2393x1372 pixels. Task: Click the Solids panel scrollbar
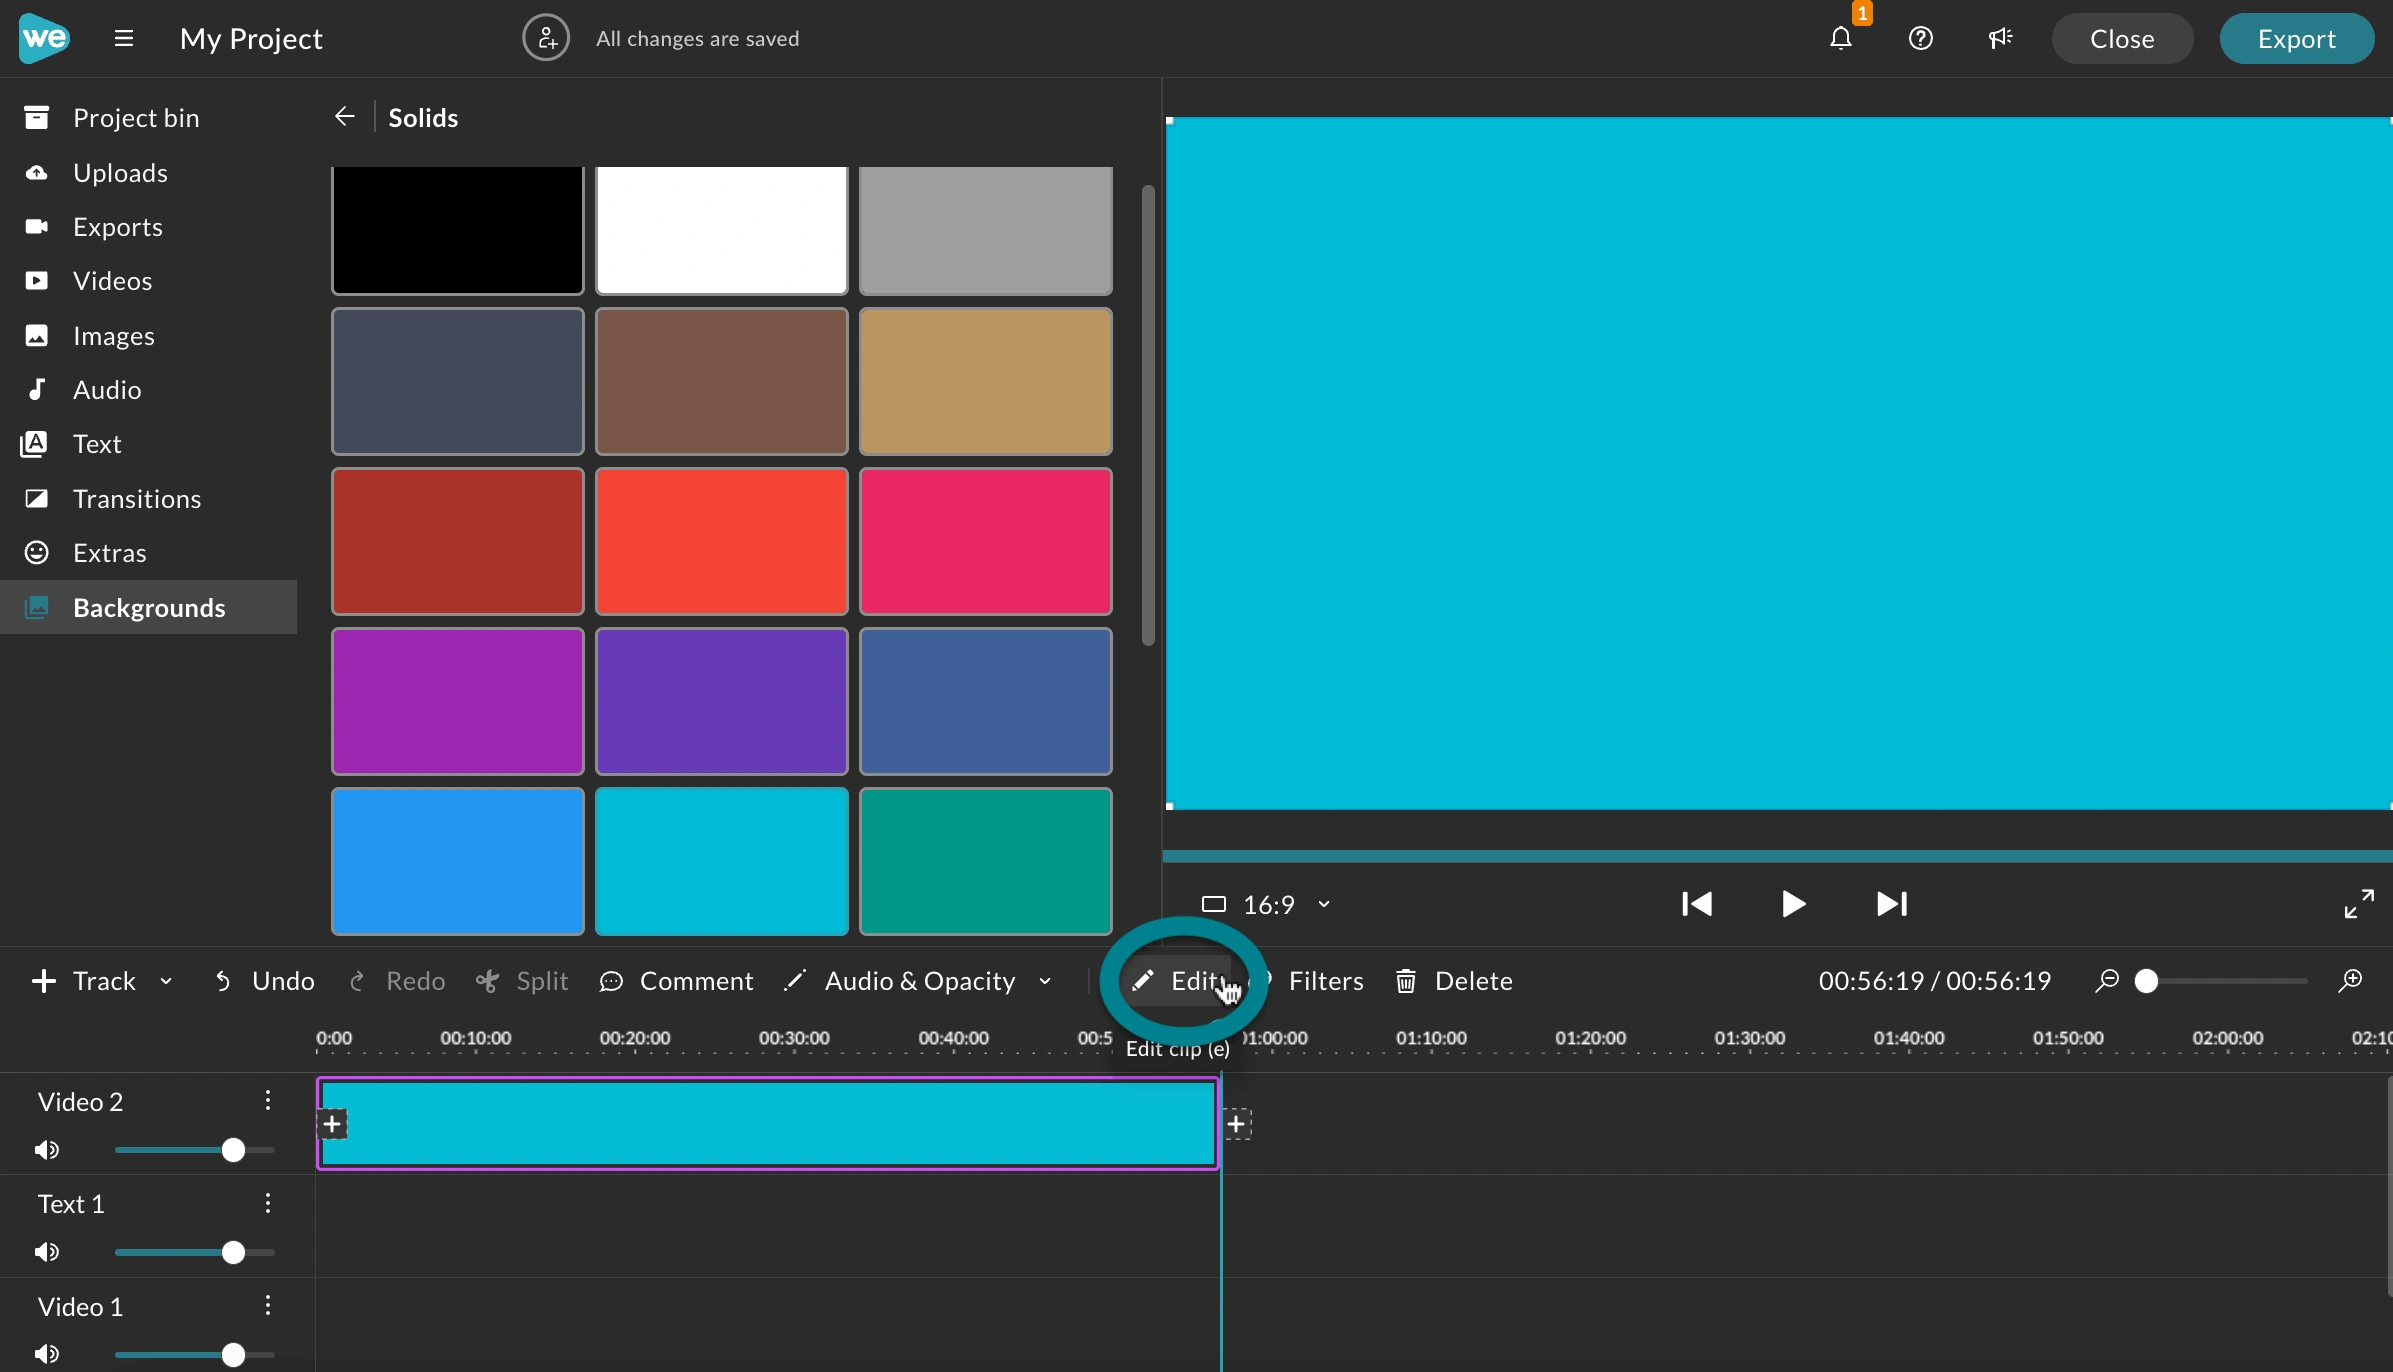coord(1148,415)
